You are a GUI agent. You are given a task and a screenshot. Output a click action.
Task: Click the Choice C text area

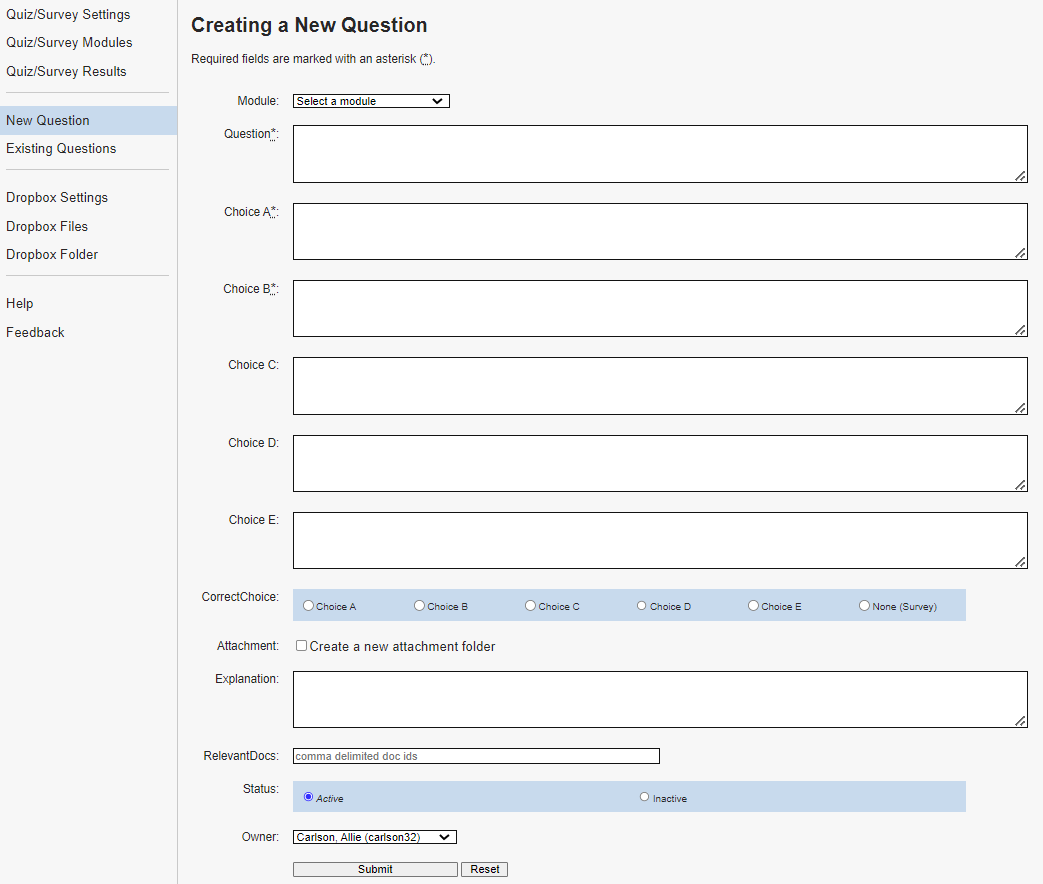coord(660,386)
